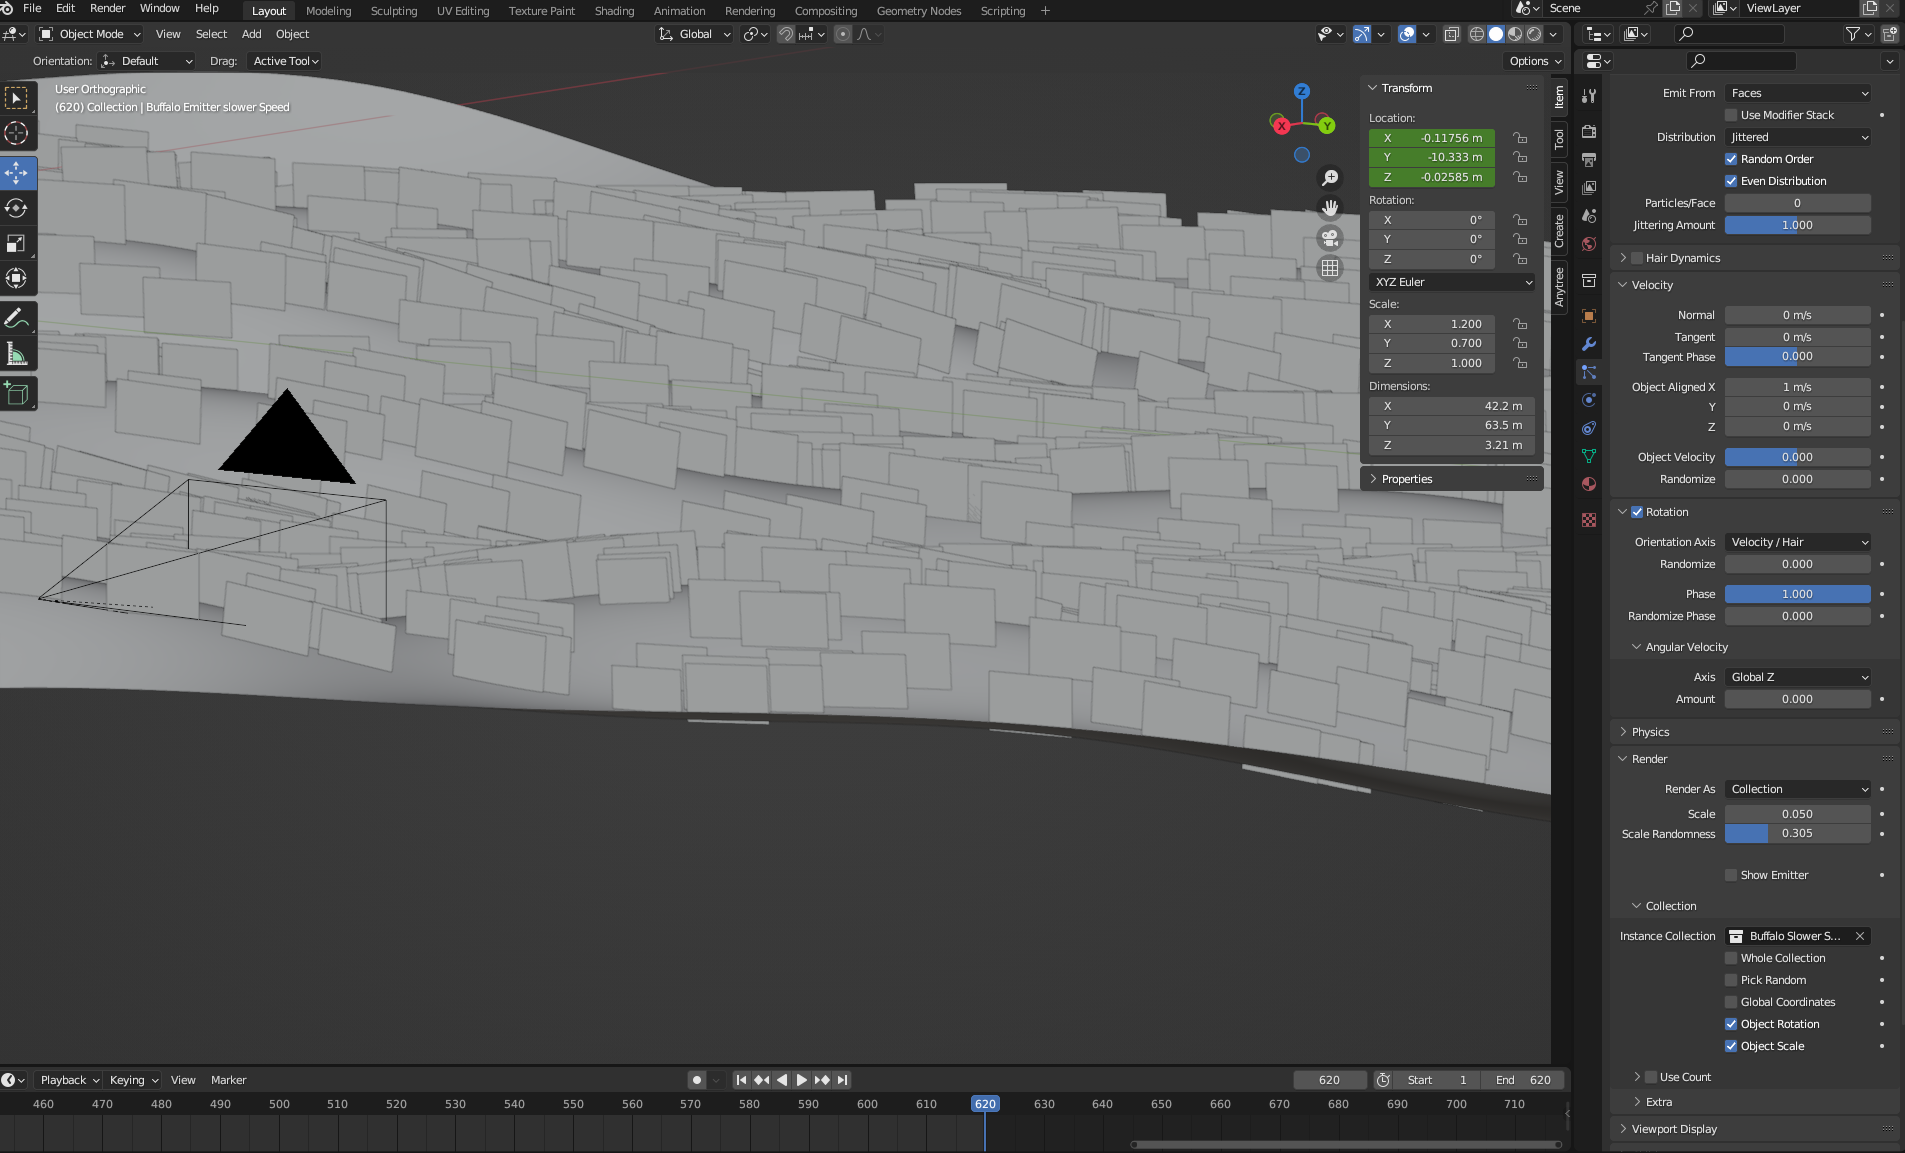Switch to Geometry Nodes workspace tab
The width and height of the screenshot is (1905, 1153).
point(919,11)
